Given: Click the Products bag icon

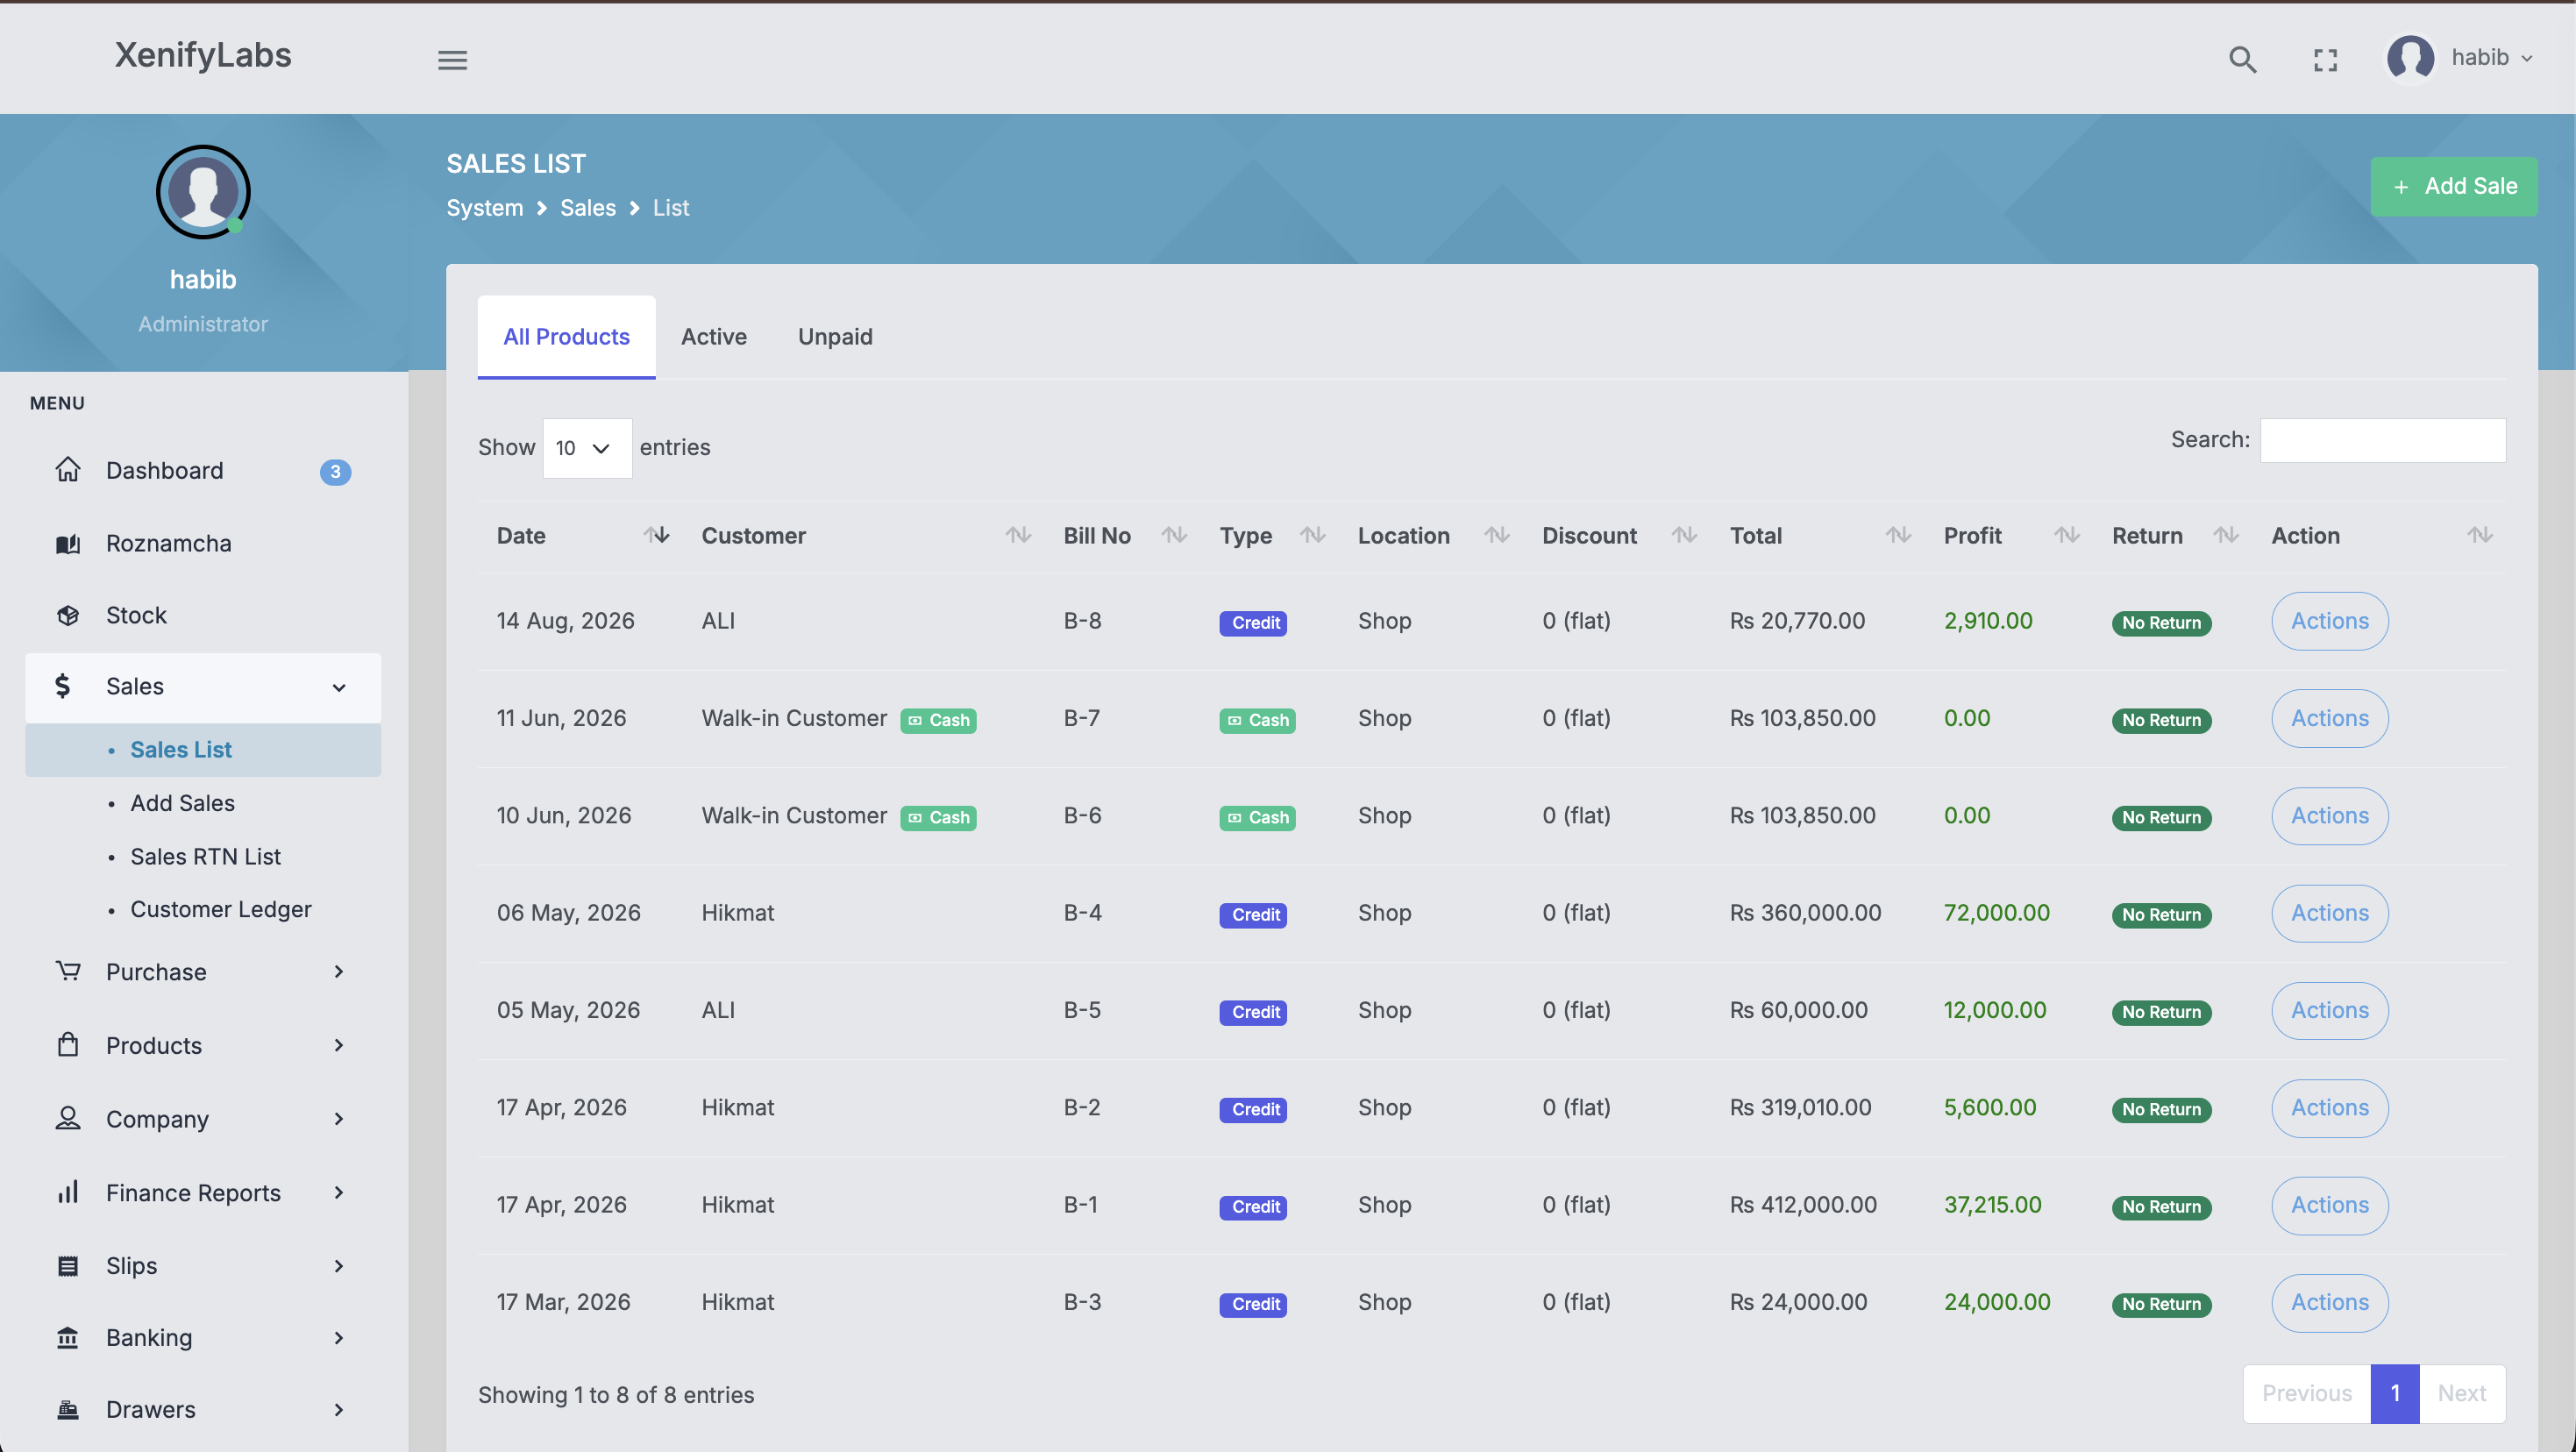Looking at the screenshot, I should 67,1045.
